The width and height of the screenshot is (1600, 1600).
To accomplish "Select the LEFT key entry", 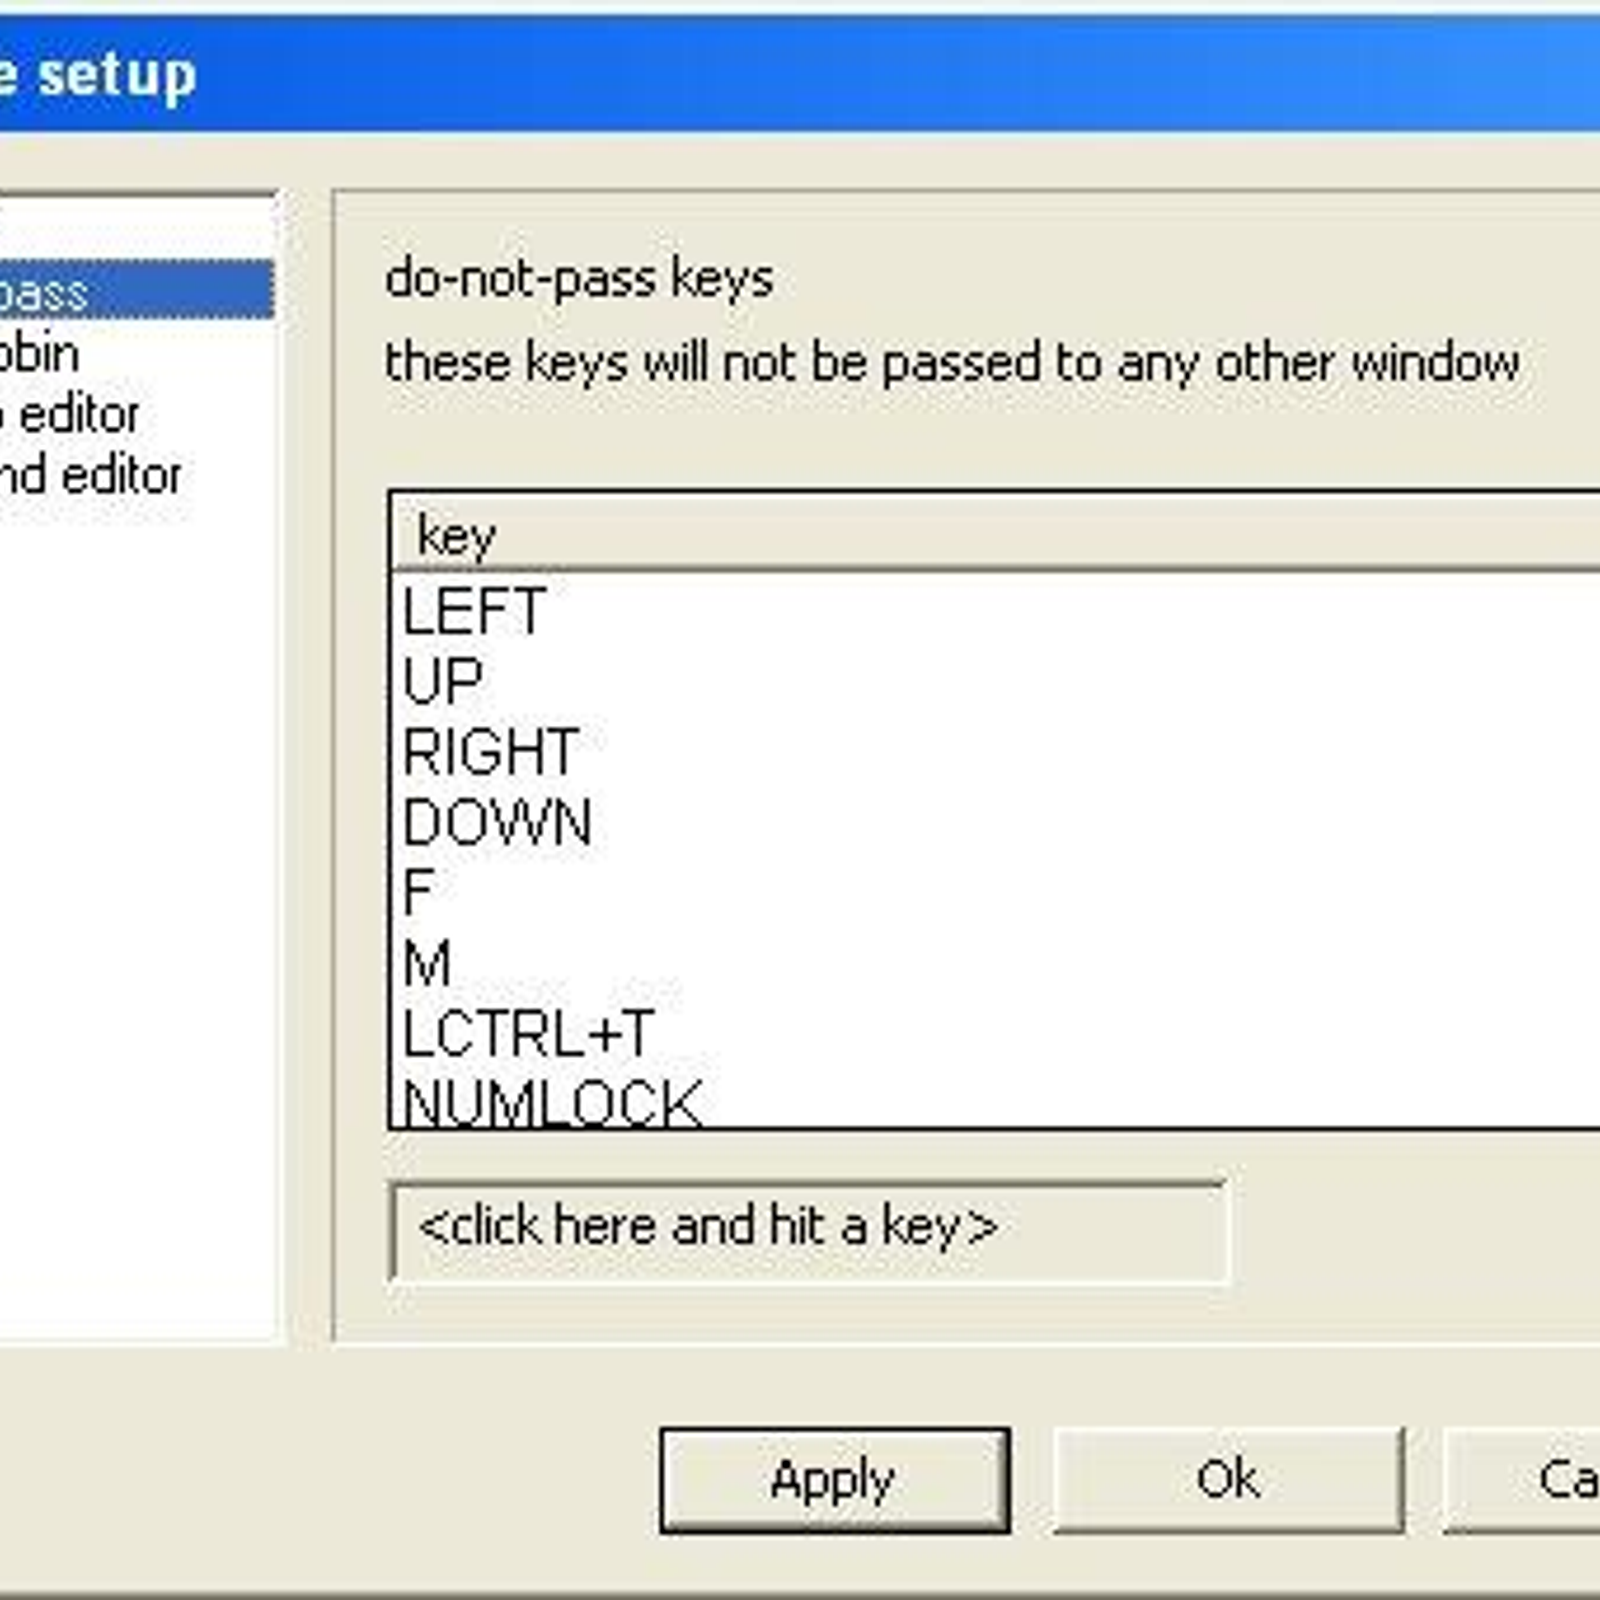I will point(474,611).
